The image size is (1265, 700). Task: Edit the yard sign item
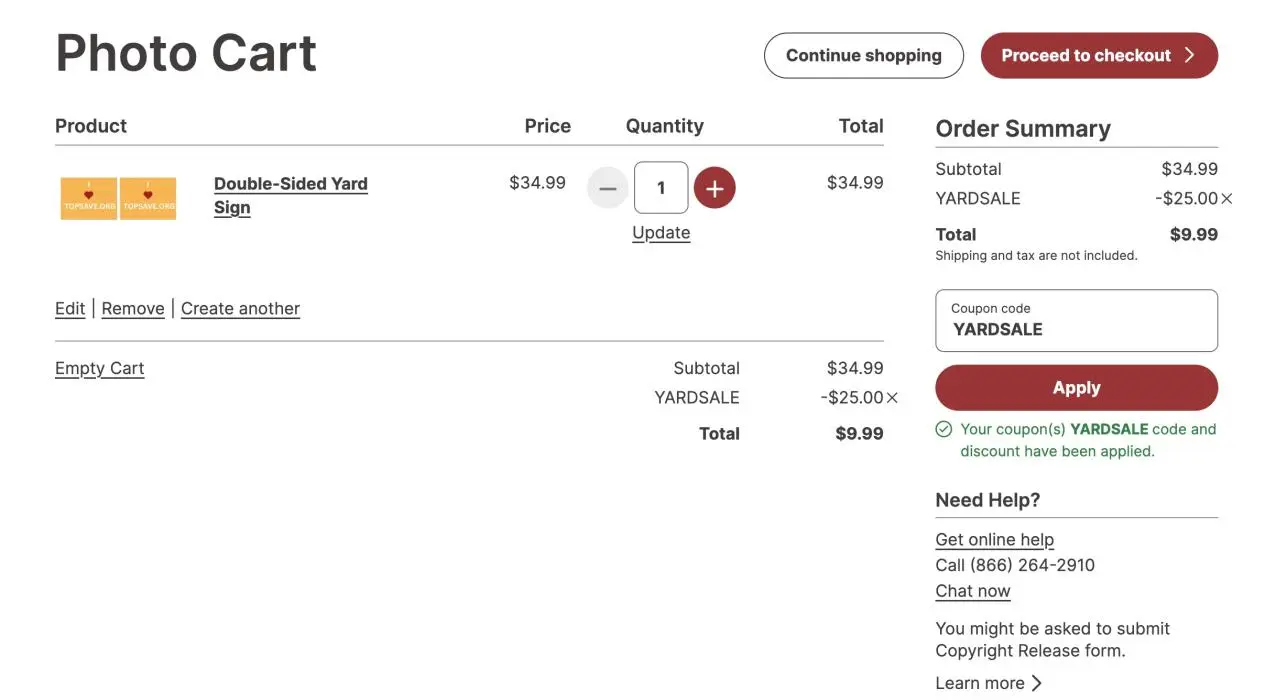click(x=70, y=309)
